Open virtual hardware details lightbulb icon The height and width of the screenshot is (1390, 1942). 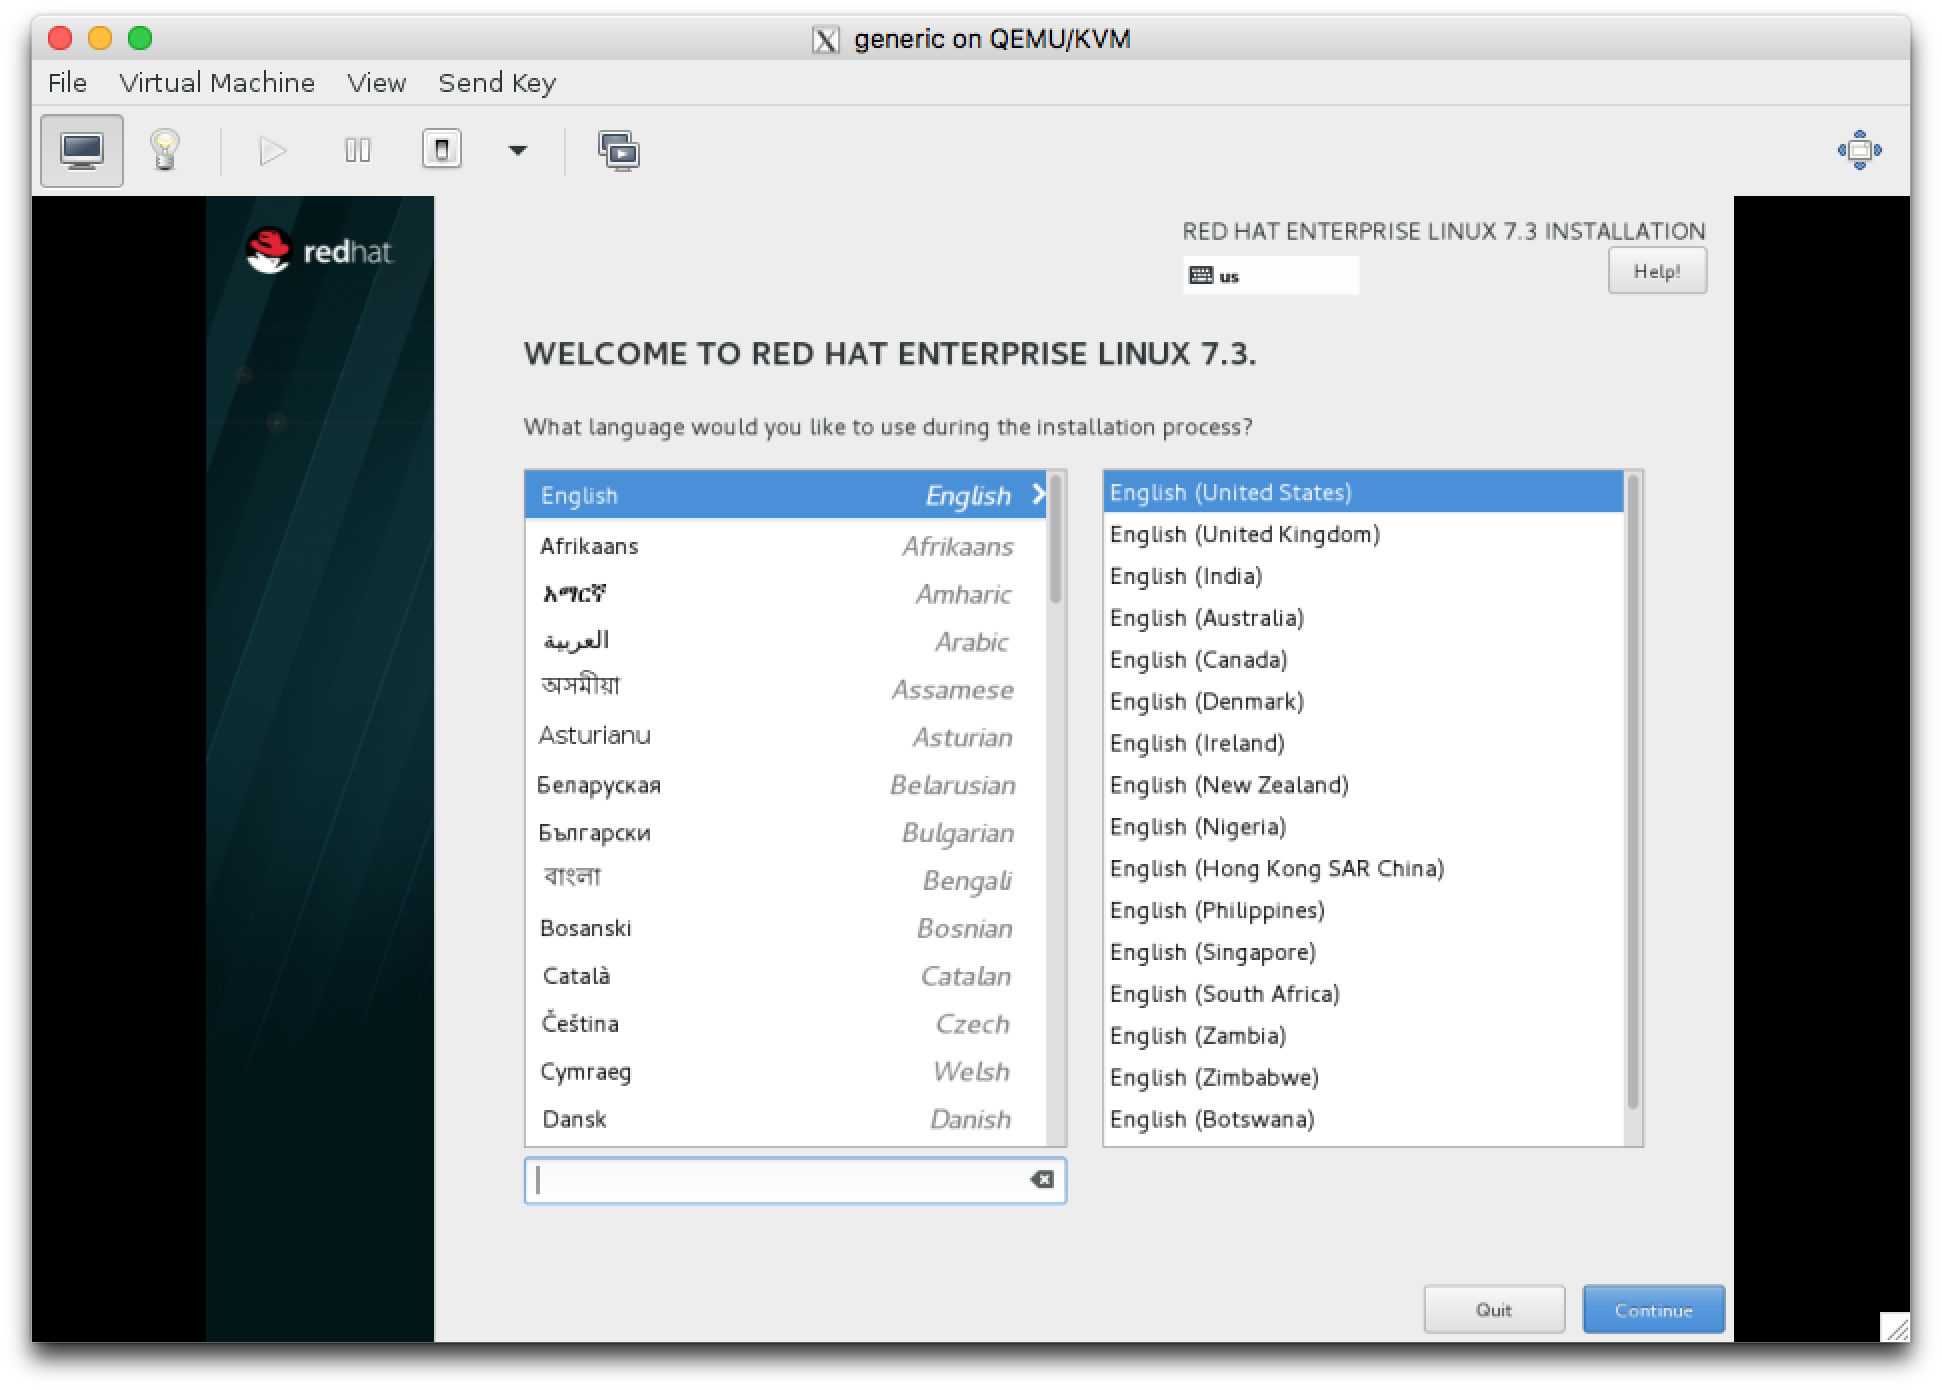tap(165, 151)
